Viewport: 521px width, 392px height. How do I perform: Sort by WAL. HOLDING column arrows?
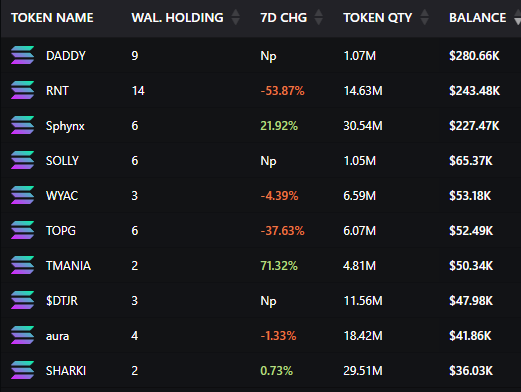(x=235, y=17)
